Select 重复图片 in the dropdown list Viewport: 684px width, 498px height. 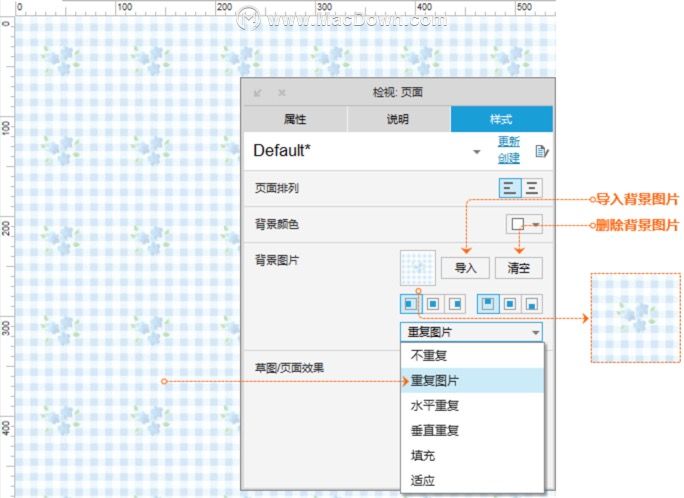pyautogui.click(x=472, y=380)
